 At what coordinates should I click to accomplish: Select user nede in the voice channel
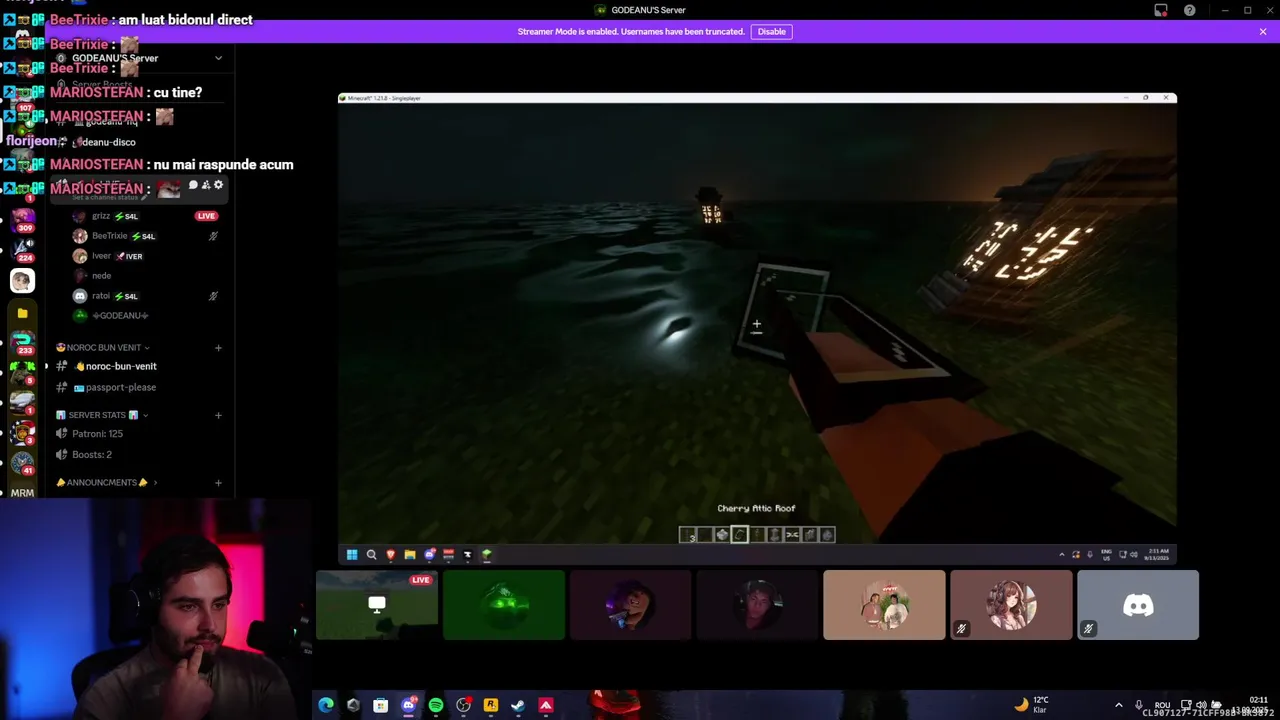pyautogui.click(x=101, y=276)
